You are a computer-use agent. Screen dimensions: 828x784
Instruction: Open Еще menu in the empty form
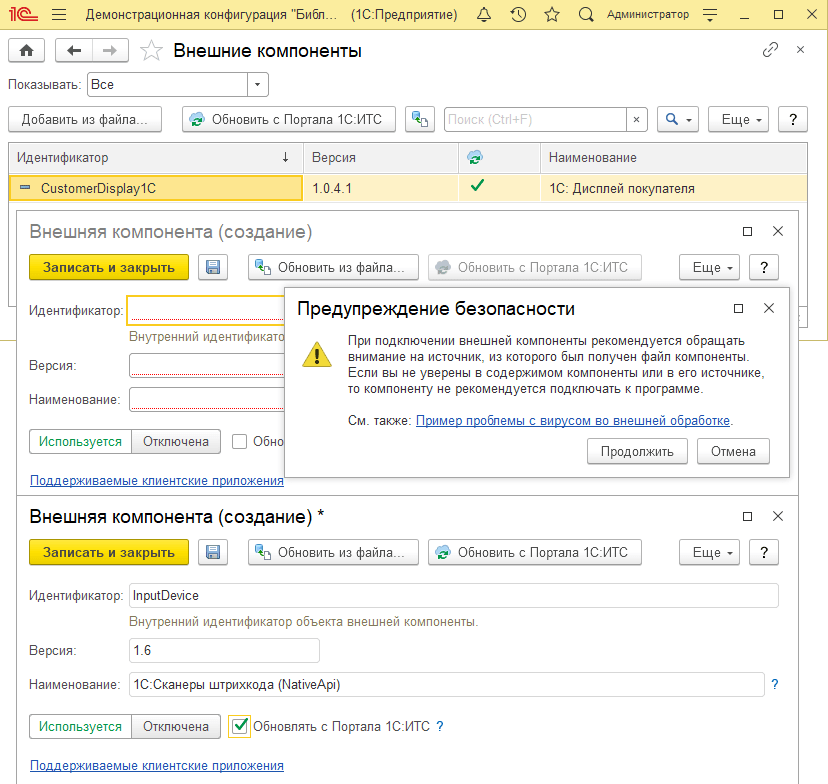pyautogui.click(x=709, y=267)
